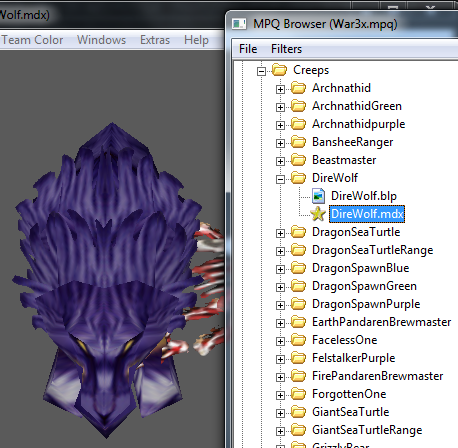The image size is (458, 448).
Task: Click the image file icon of DireWolf.blp
Action: (318, 196)
